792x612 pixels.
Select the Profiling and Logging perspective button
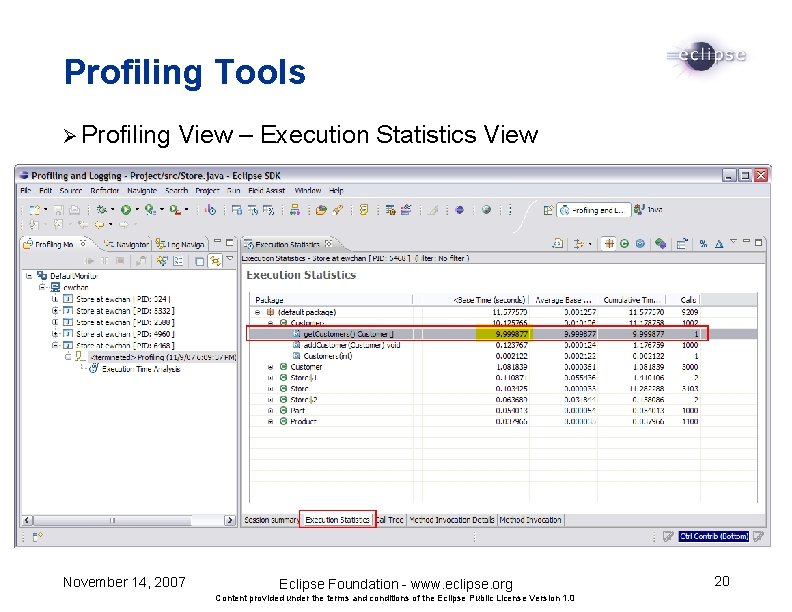coord(593,210)
